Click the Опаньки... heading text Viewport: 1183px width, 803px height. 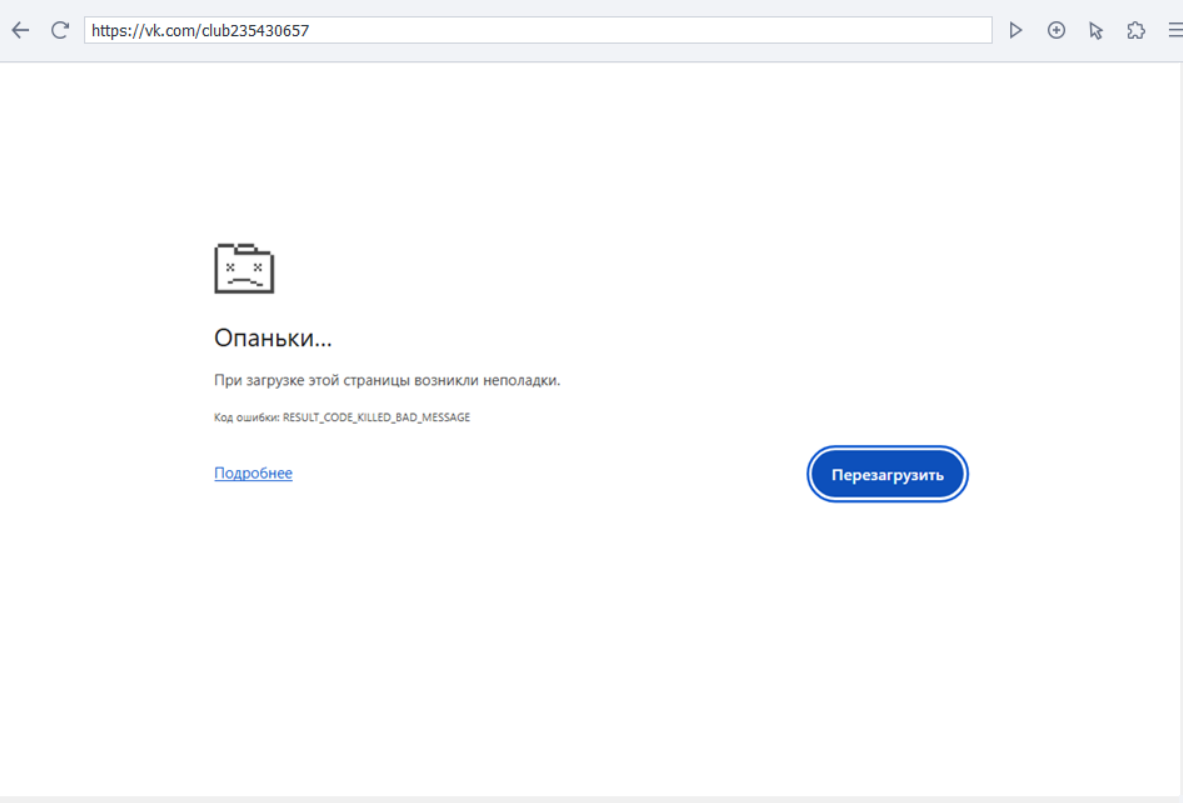[x=272, y=337]
